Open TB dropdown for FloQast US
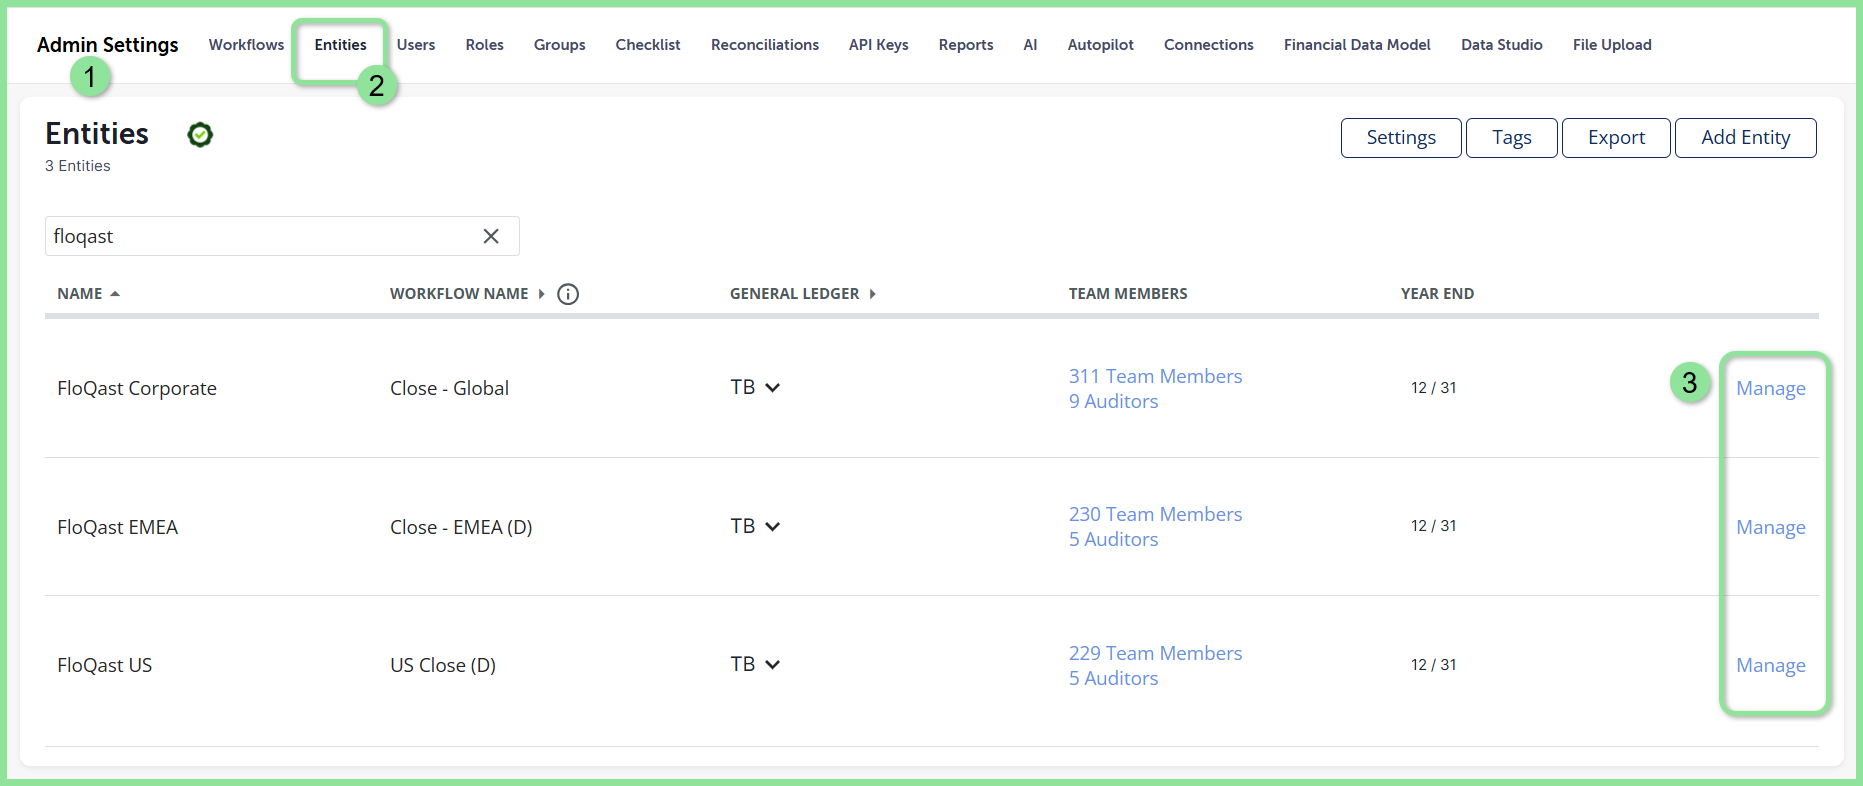The image size is (1863, 786). coord(755,664)
